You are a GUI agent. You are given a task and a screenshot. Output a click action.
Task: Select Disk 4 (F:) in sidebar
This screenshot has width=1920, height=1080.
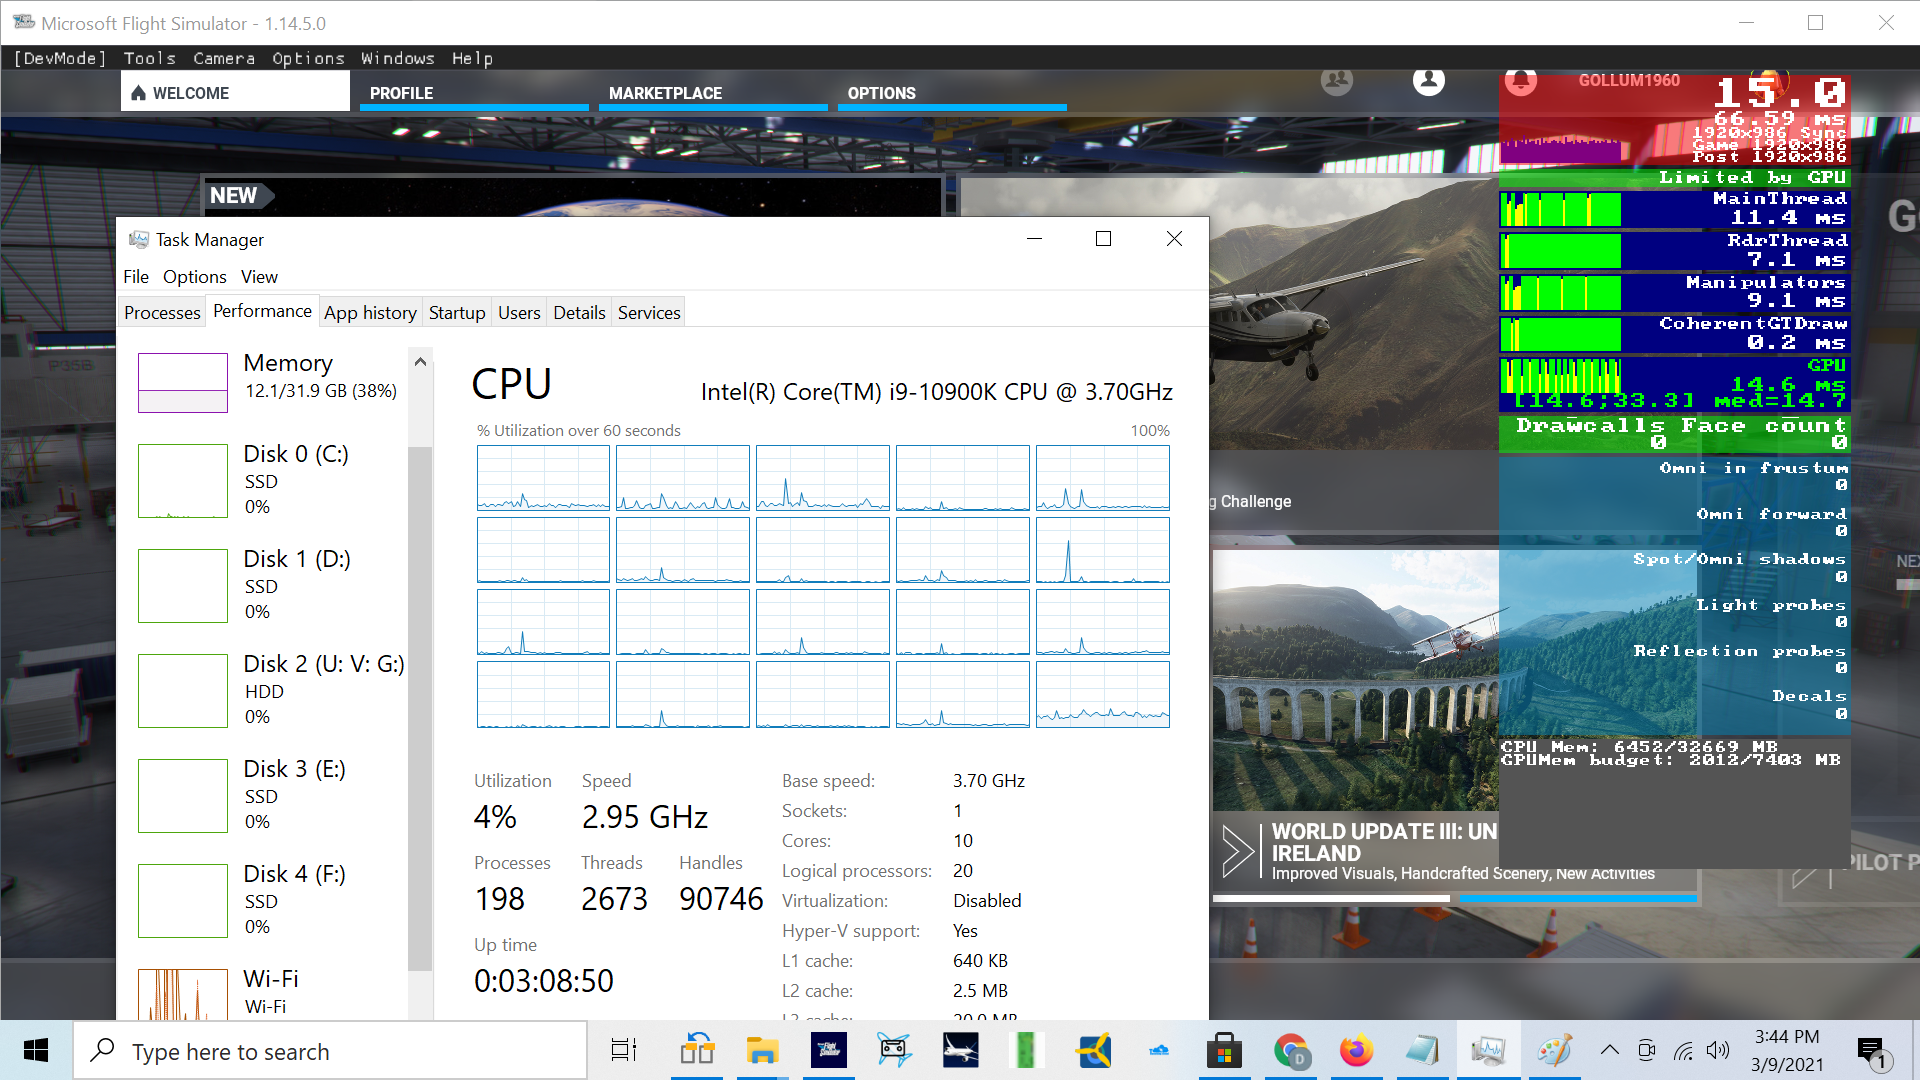coord(270,900)
